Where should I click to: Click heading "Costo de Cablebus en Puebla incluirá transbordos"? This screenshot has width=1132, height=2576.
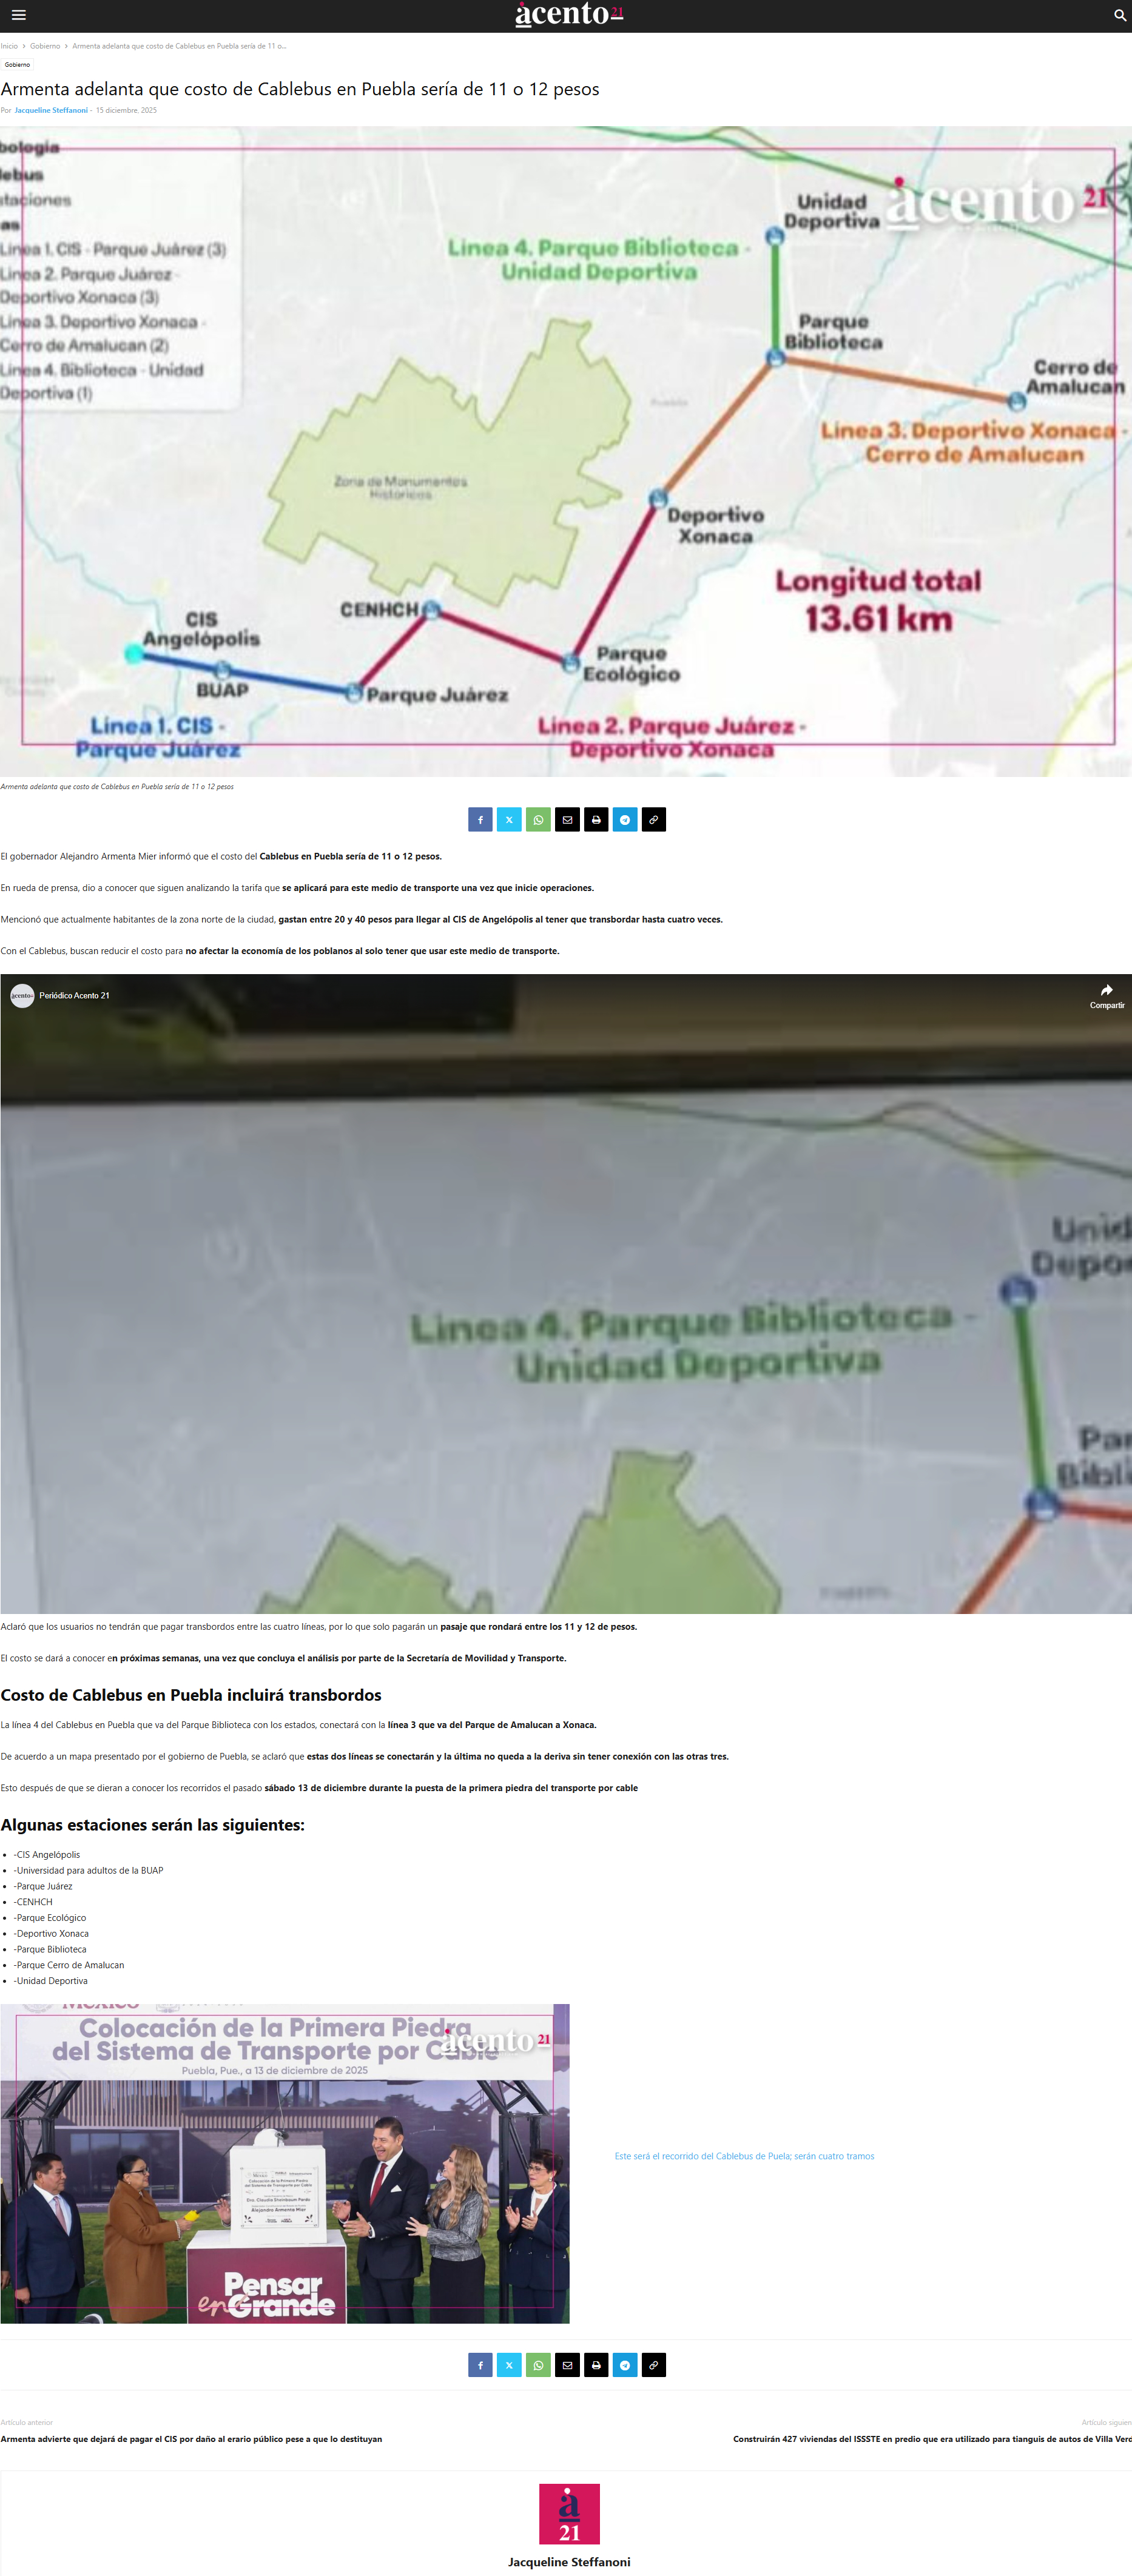click(x=191, y=1695)
